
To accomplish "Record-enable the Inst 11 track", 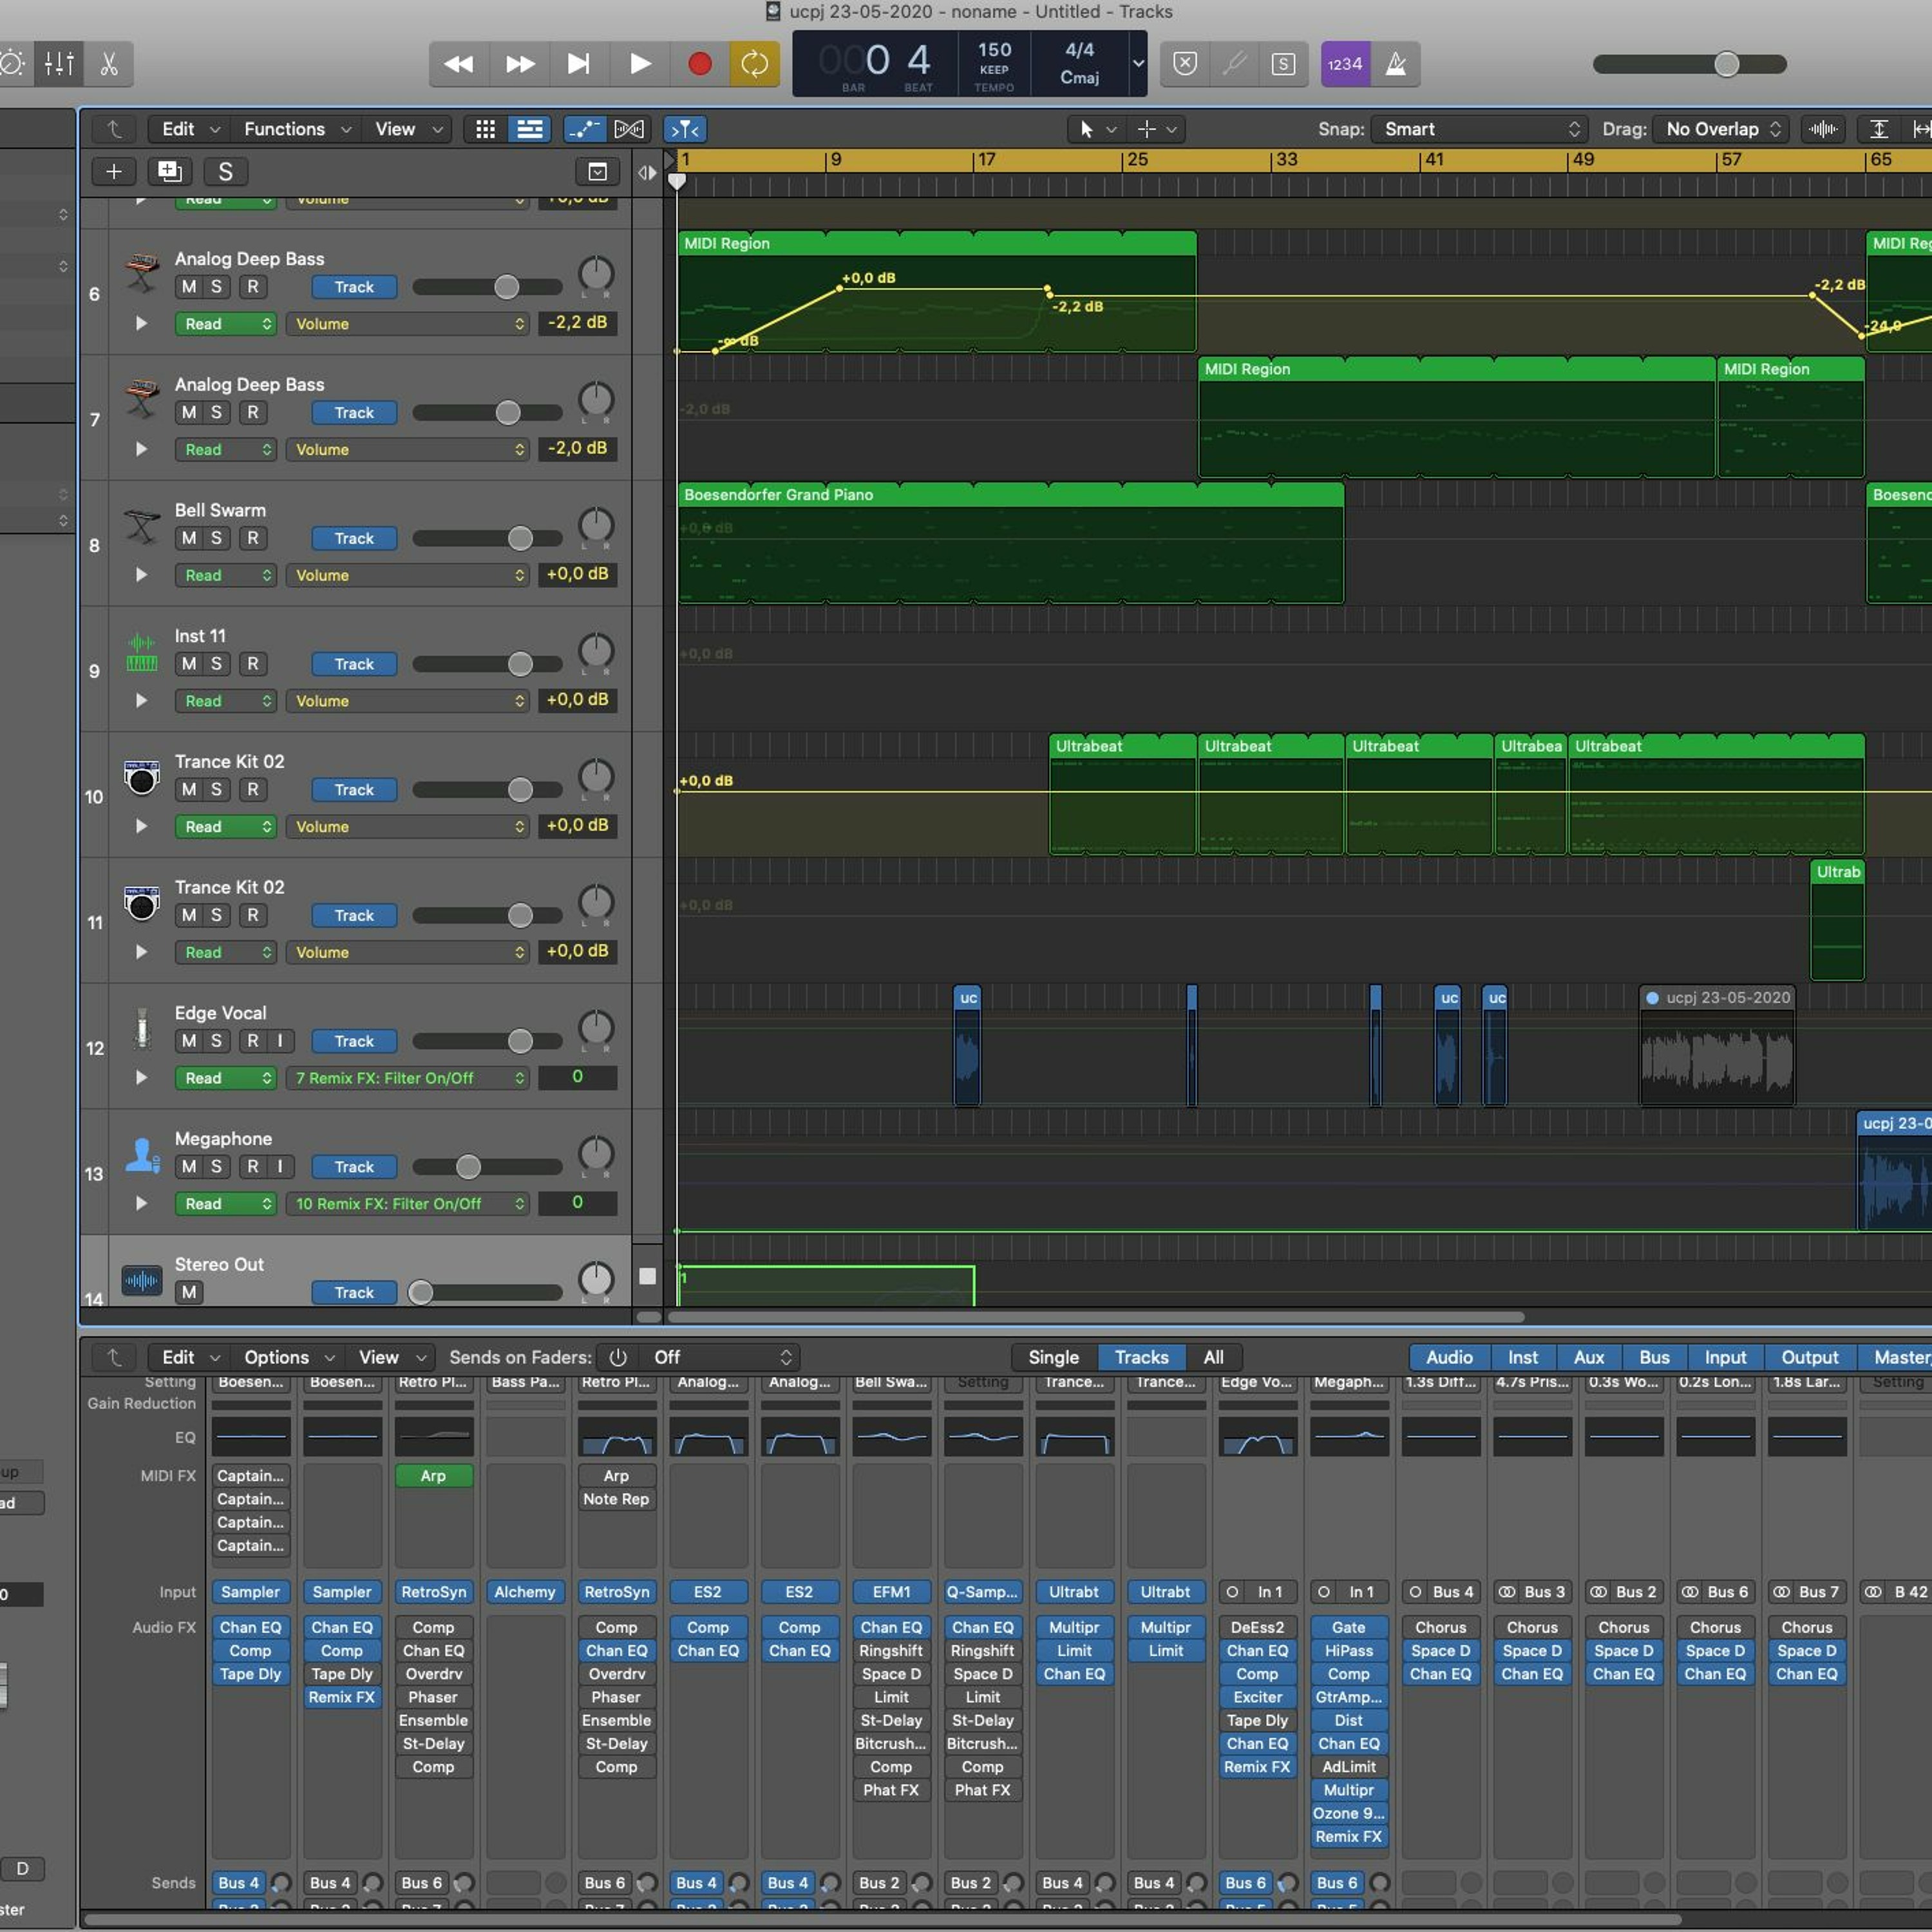I will point(253,664).
